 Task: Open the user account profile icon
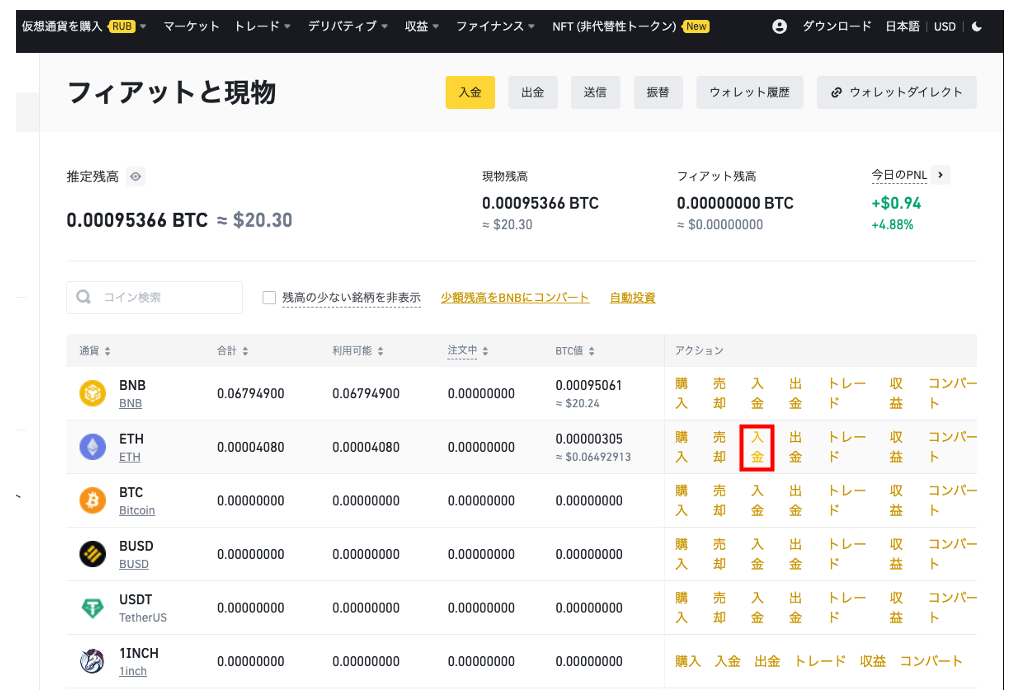coord(780,27)
